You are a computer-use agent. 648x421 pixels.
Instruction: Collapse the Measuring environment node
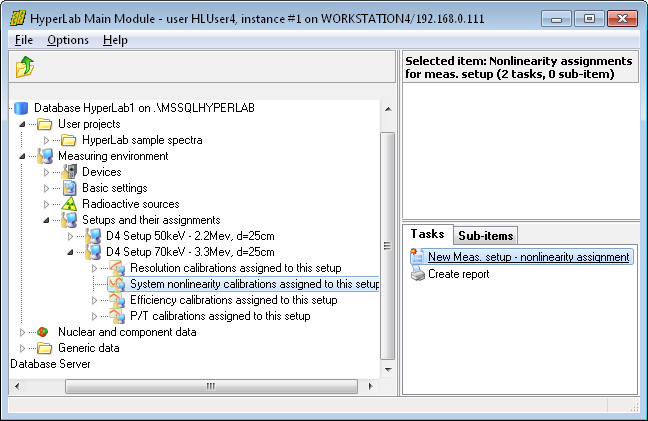[22, 156]
